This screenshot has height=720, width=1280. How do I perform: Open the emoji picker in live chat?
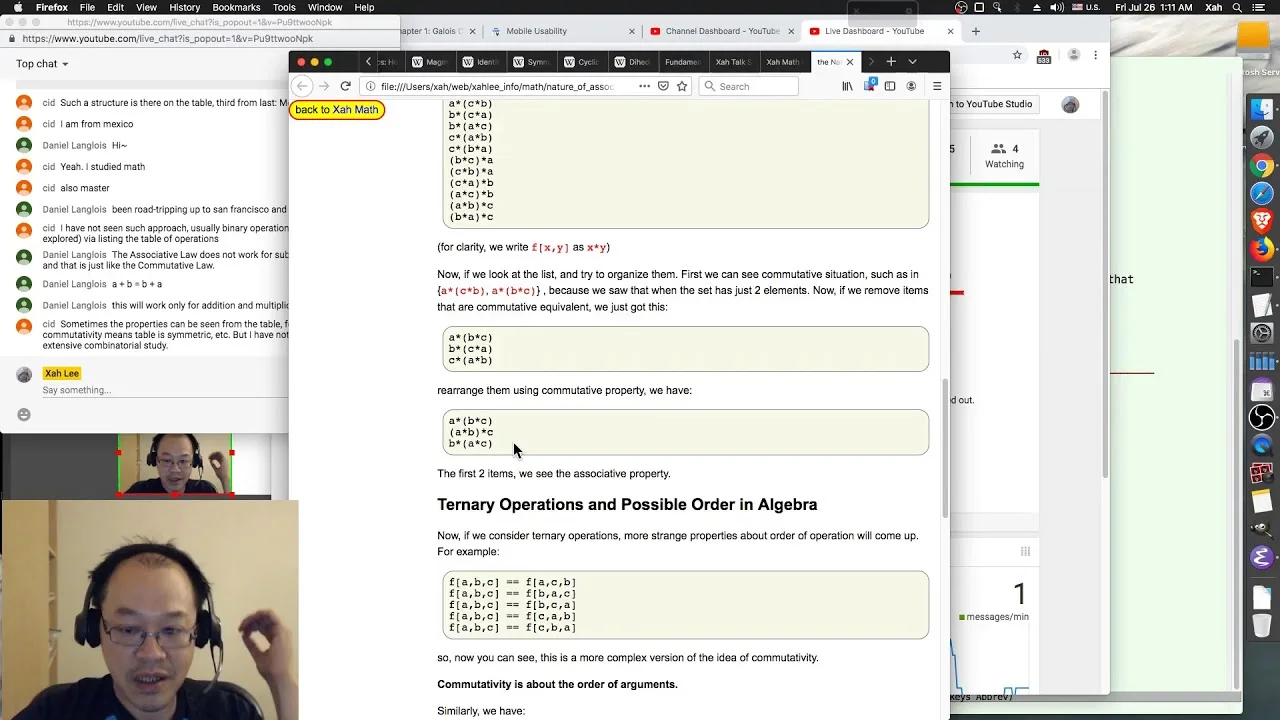coord(24,414)
